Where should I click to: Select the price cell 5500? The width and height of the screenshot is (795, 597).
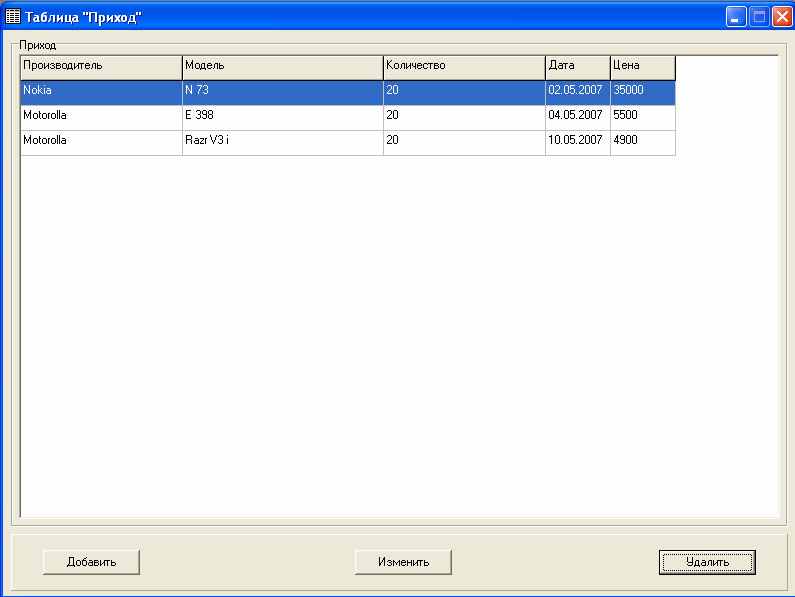click(643, 118)
